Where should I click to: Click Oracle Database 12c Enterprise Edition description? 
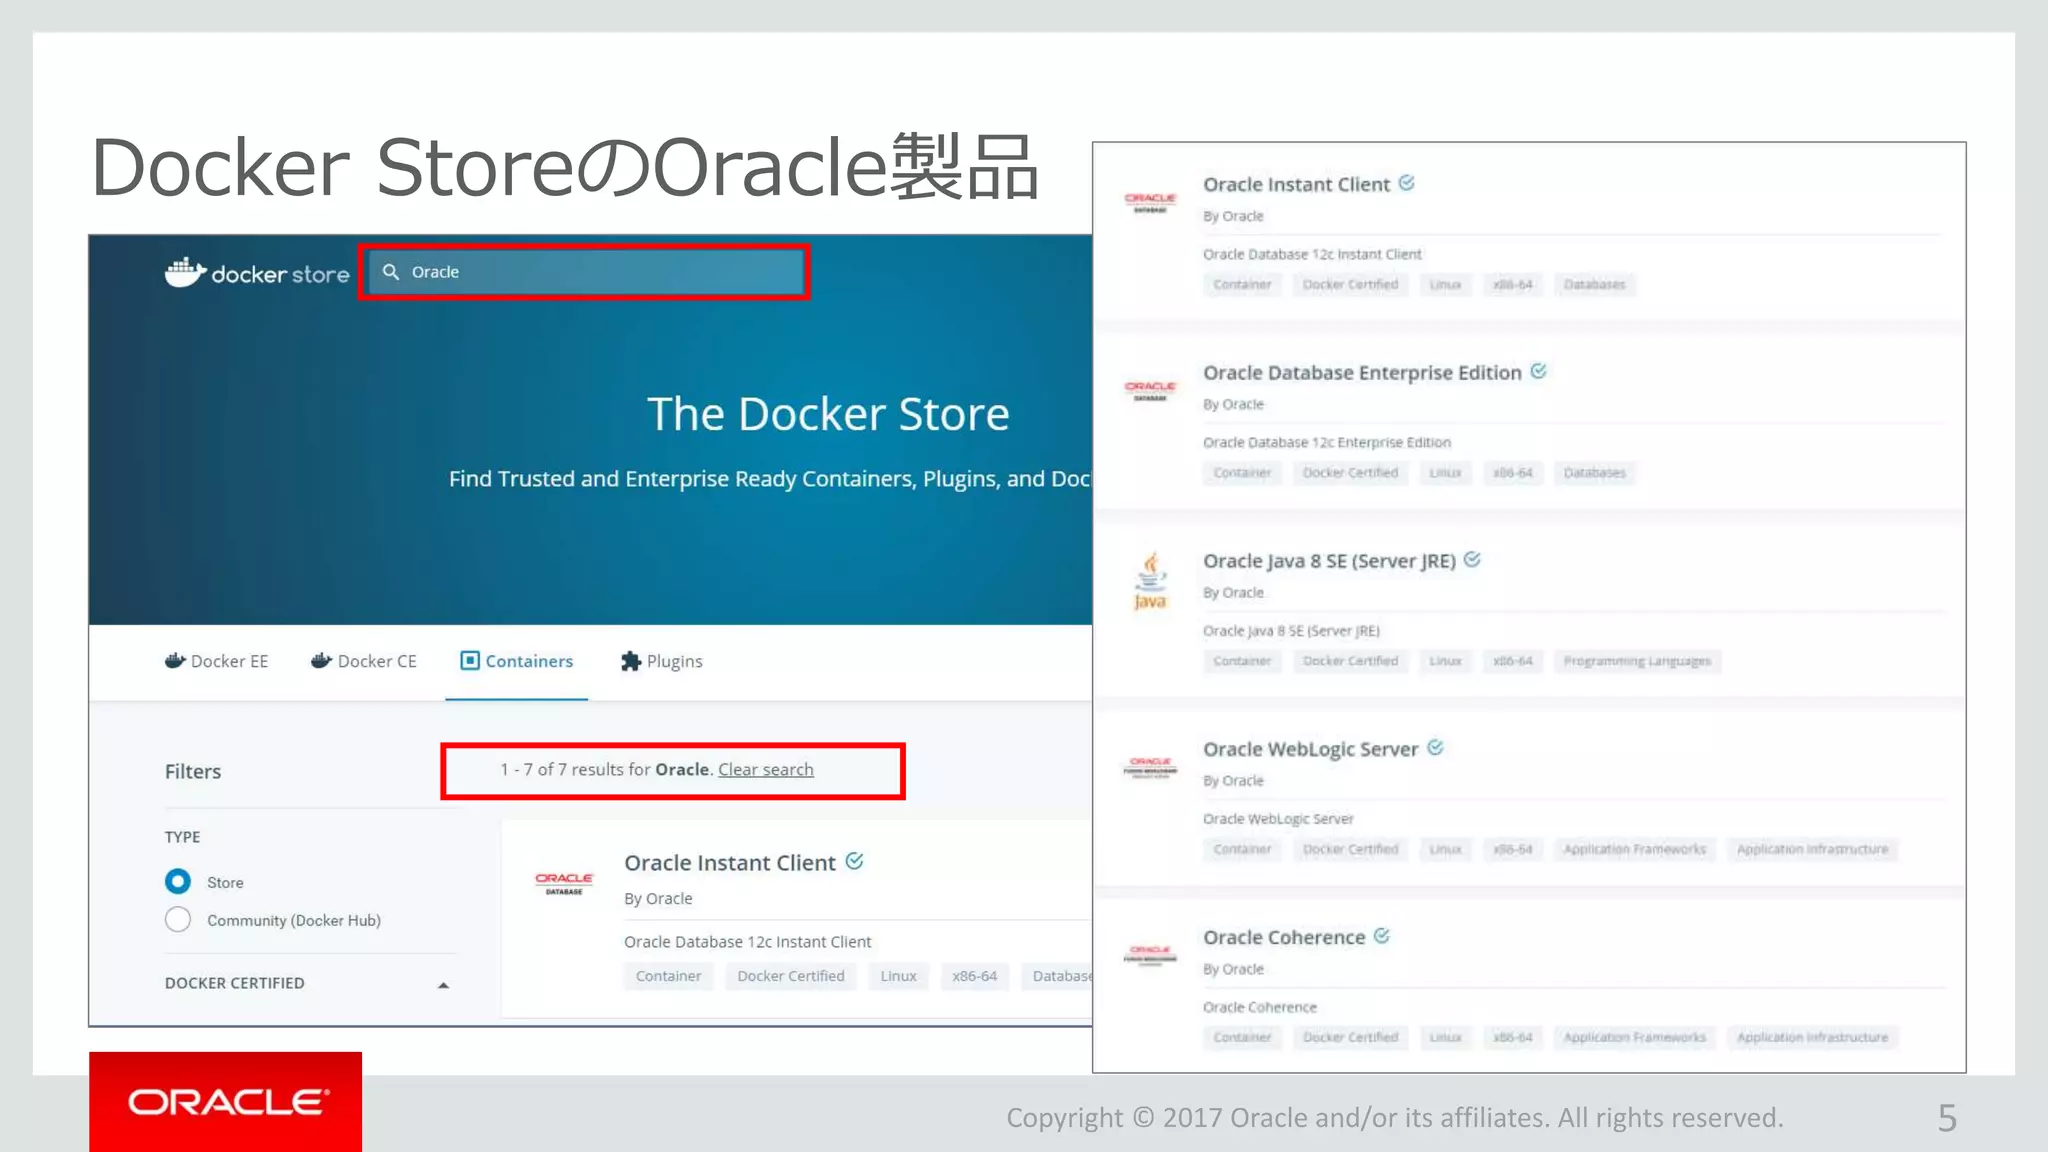click(1326, 442)
